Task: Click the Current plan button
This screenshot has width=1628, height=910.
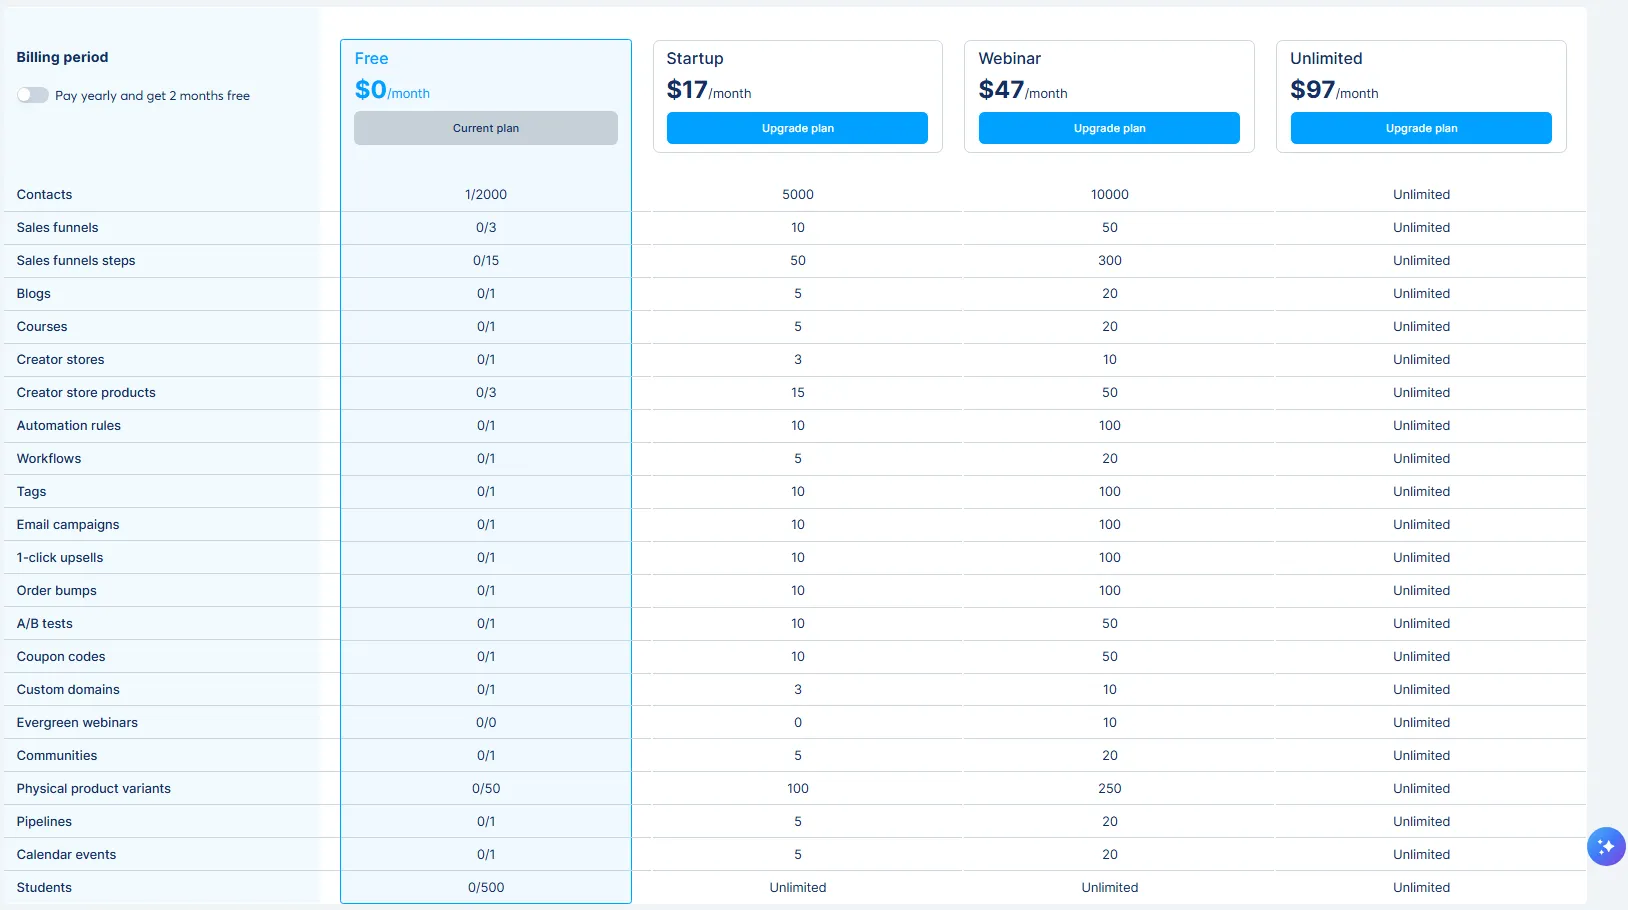Action: pyautogui.click(x=486, y=128)
